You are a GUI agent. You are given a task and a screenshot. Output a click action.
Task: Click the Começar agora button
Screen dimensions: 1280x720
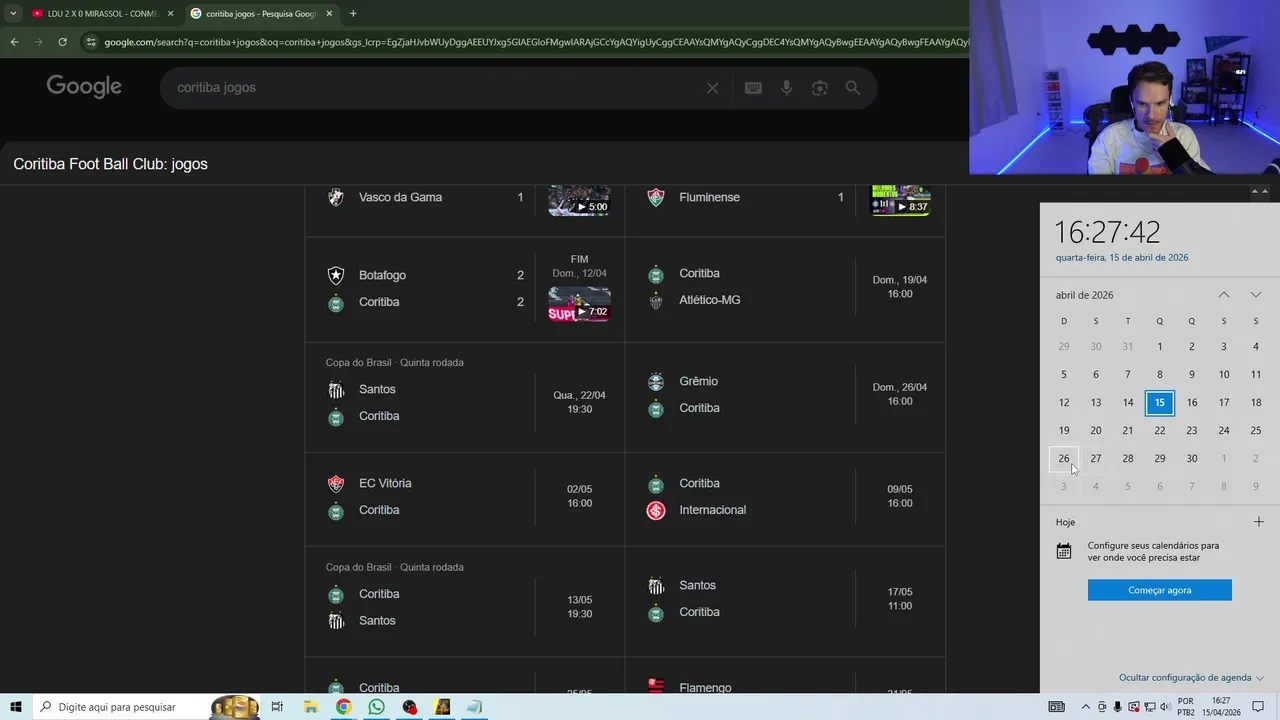(1160, 590)
